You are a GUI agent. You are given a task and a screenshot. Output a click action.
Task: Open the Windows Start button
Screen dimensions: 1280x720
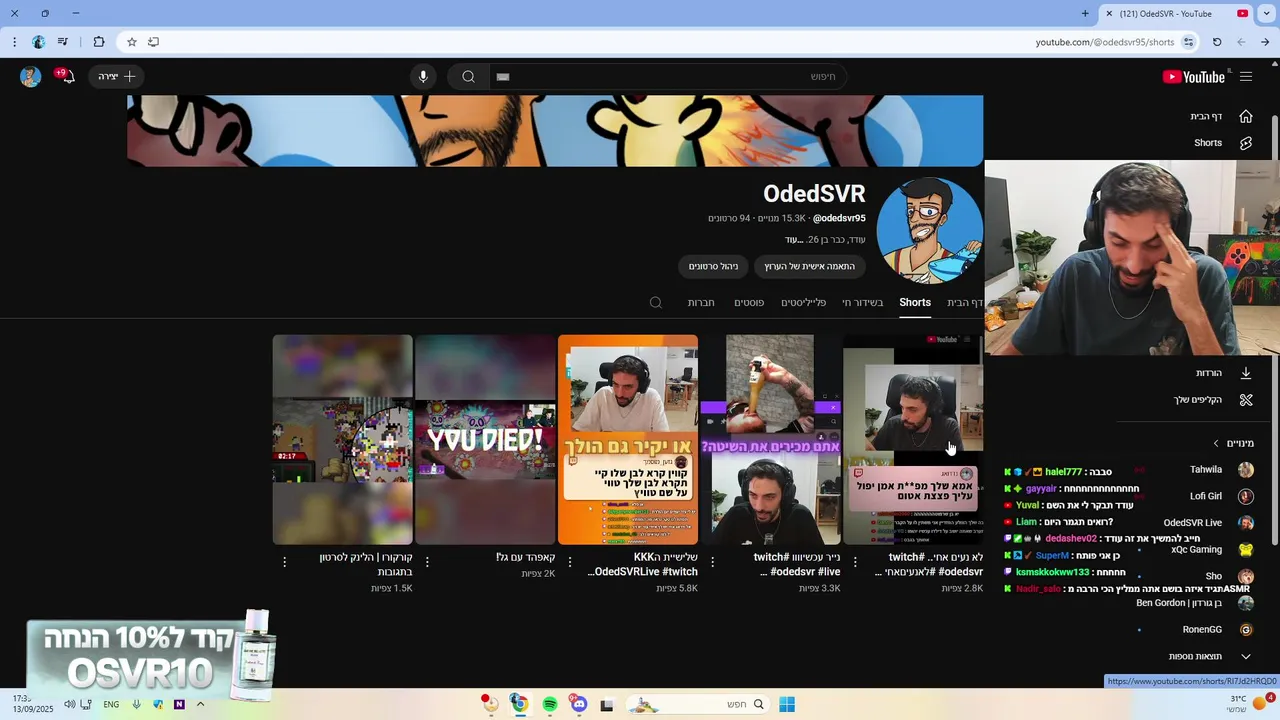tap(787, 704)
